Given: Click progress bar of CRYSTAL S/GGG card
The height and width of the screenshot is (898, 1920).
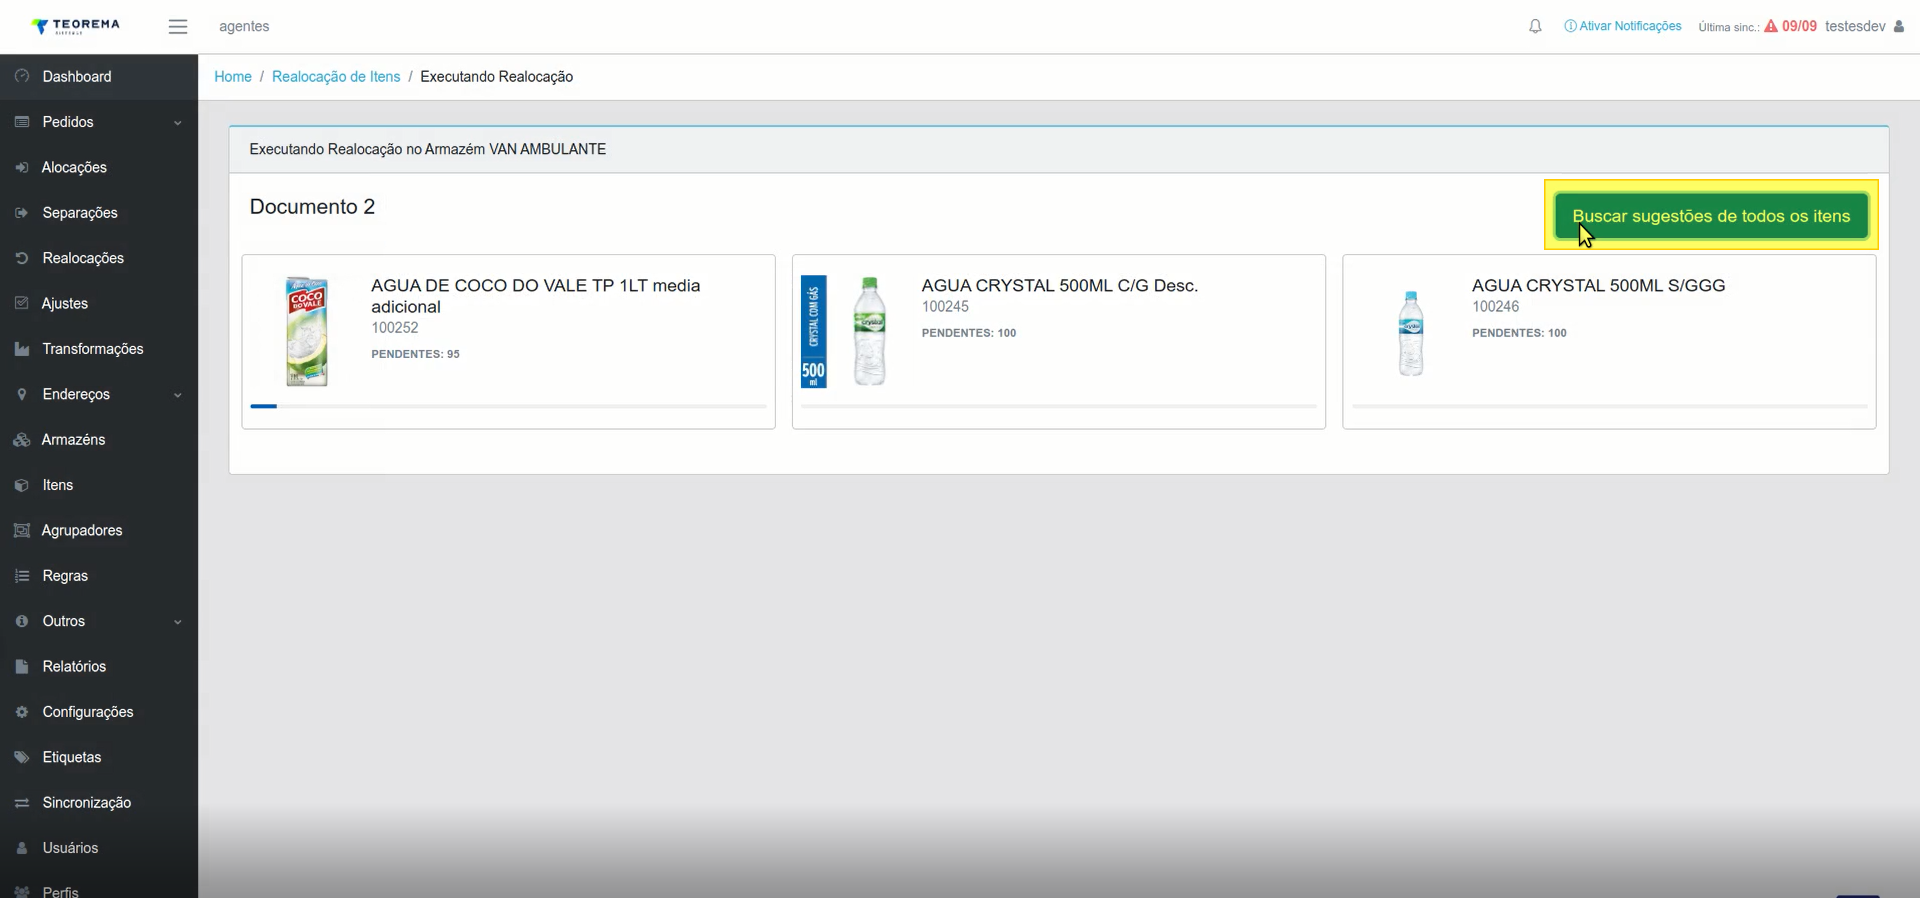Looking at the screenshot, I should pos(1609,406).
